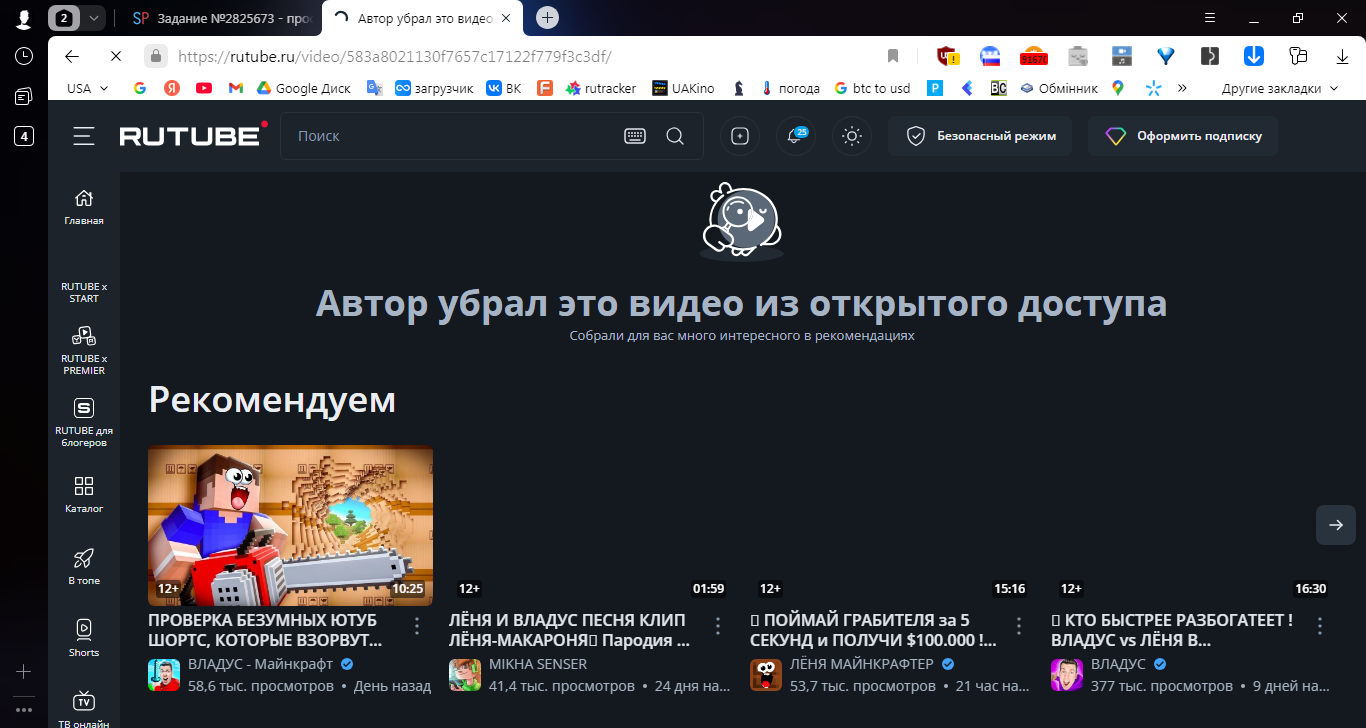This screenshot has width=1366, height=728.
Task: Open video ПОЙМАЙ ГРАБИТЕЛЯ за 5 СЕКУНД
Action: (x=873, y=629)
